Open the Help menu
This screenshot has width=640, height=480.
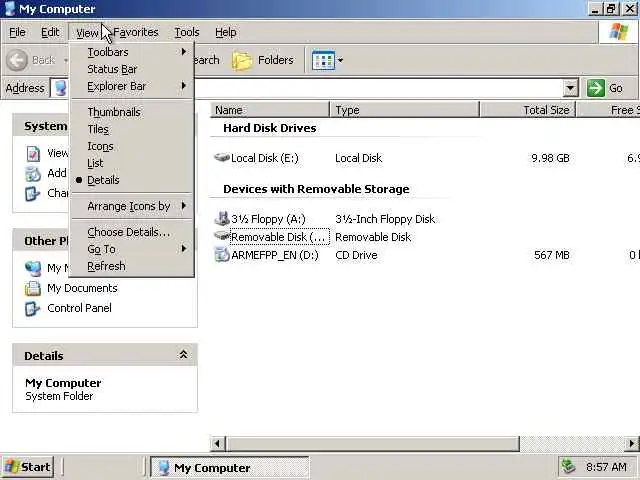225,32
